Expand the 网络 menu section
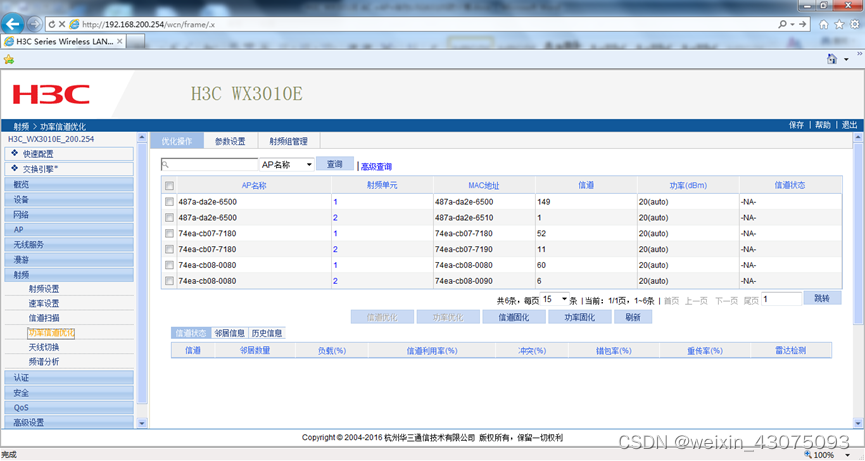The height and width of the screenshot is (461, 865). pos(69,215)
